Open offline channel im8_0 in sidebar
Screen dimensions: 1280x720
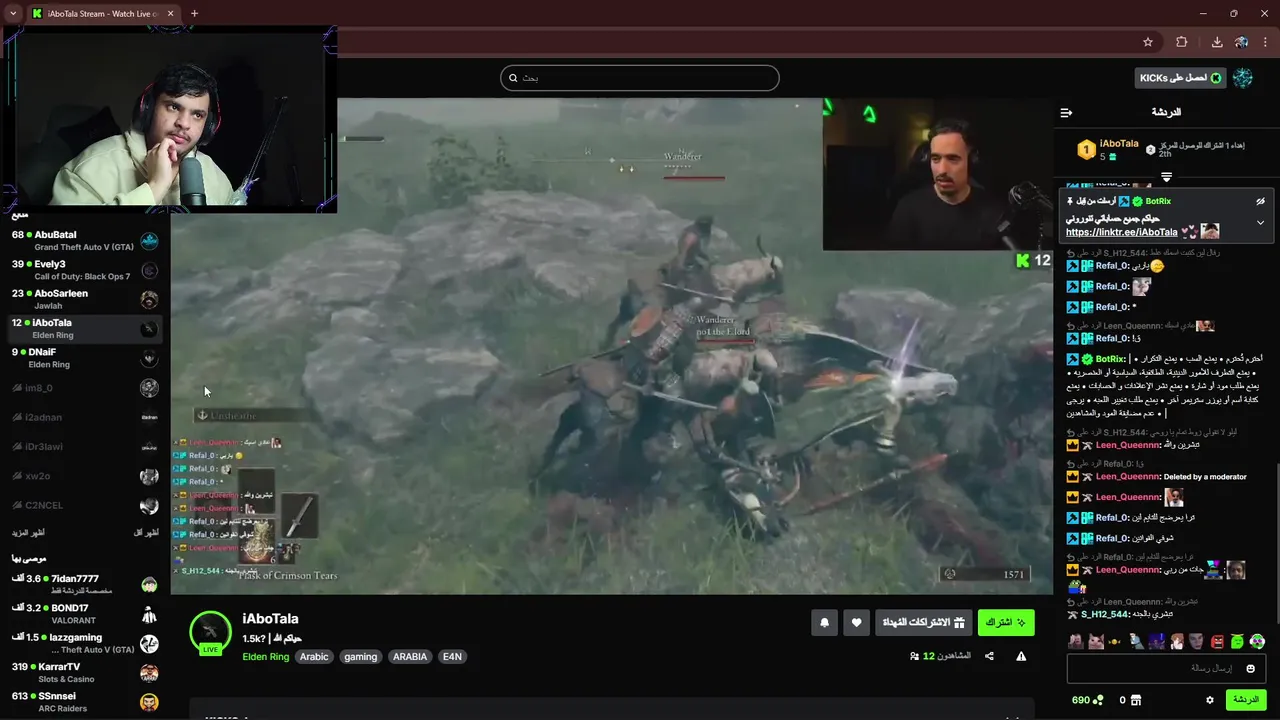(x=85, y=388)
